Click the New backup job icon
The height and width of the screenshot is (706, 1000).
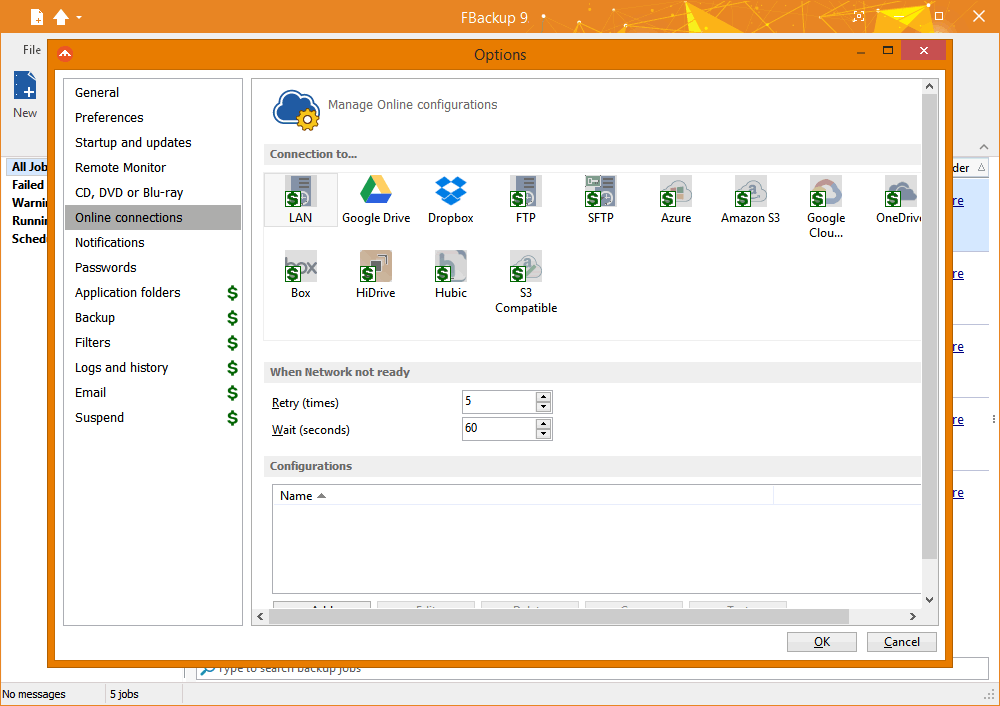(x=25, y=94)
